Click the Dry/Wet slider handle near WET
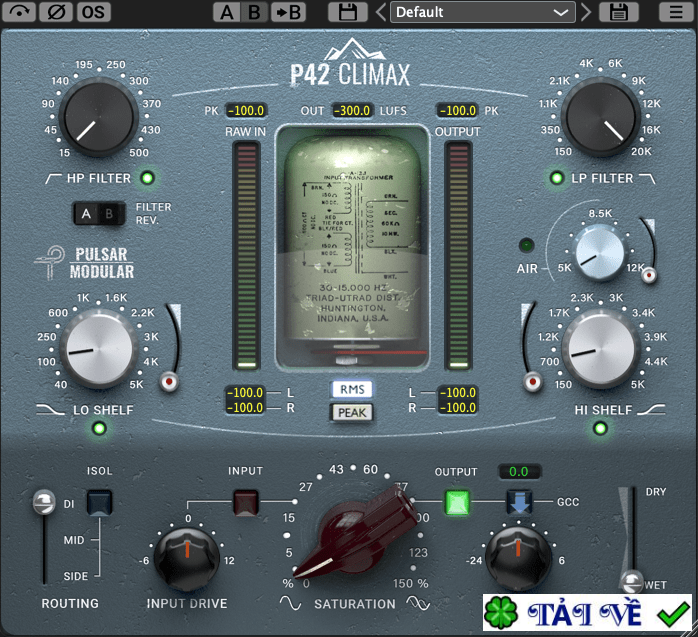The height and width of the screenshot is (637, 698). point(632,581)
